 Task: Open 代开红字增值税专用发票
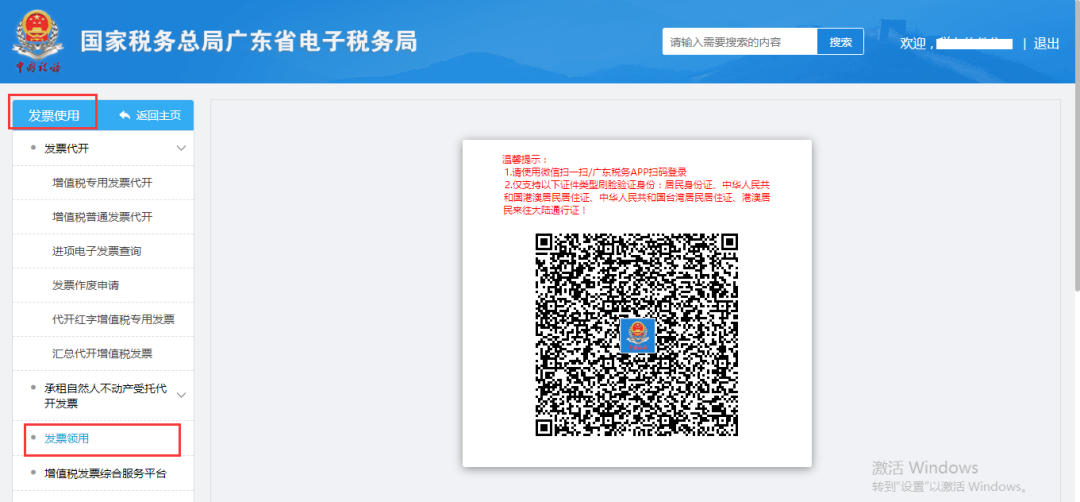(114, 320)
